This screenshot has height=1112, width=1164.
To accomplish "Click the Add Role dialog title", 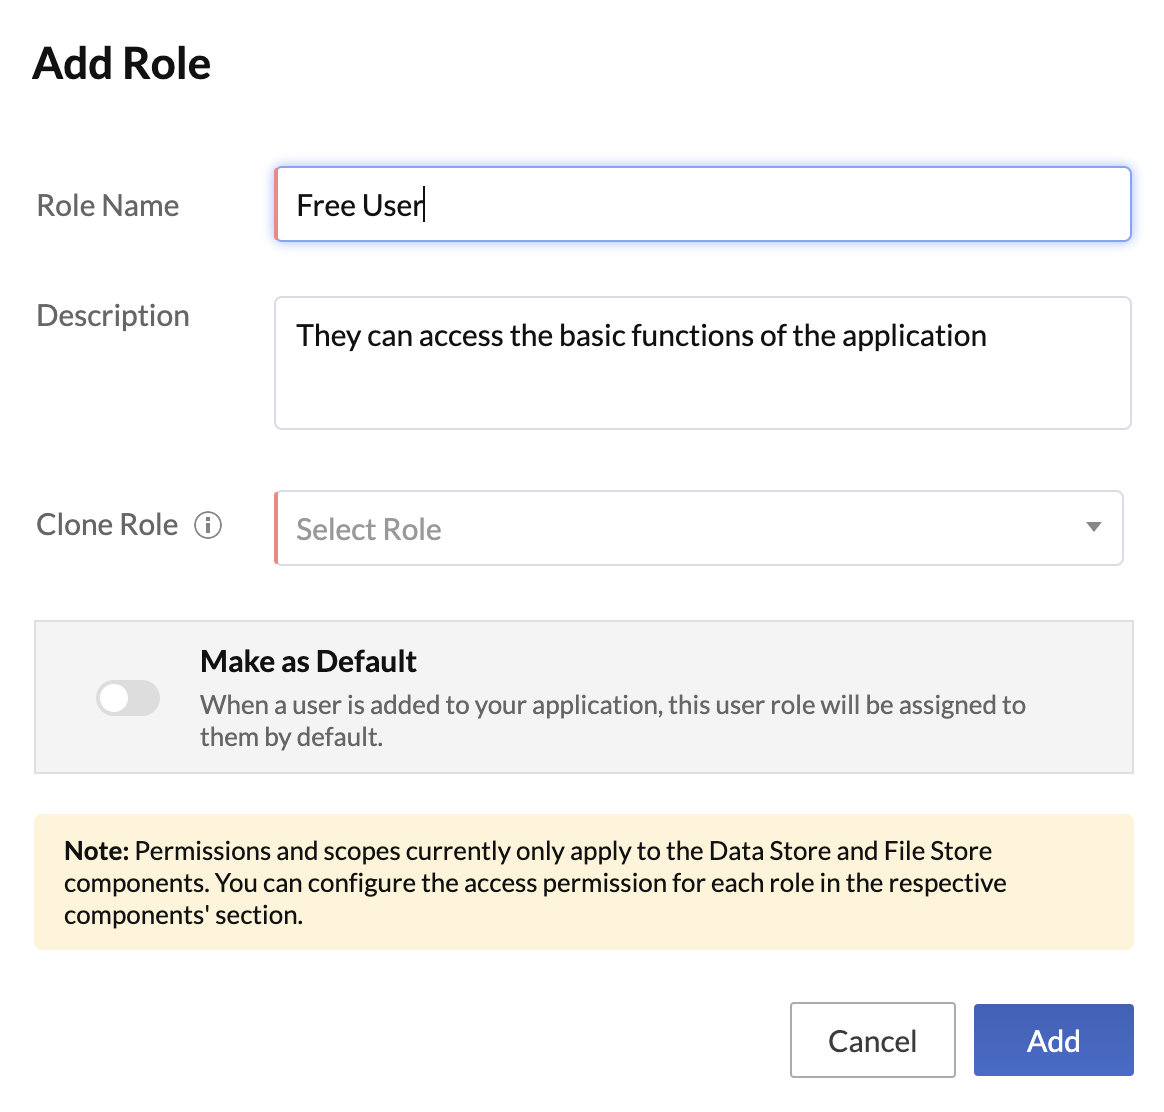I will [122, 63].
